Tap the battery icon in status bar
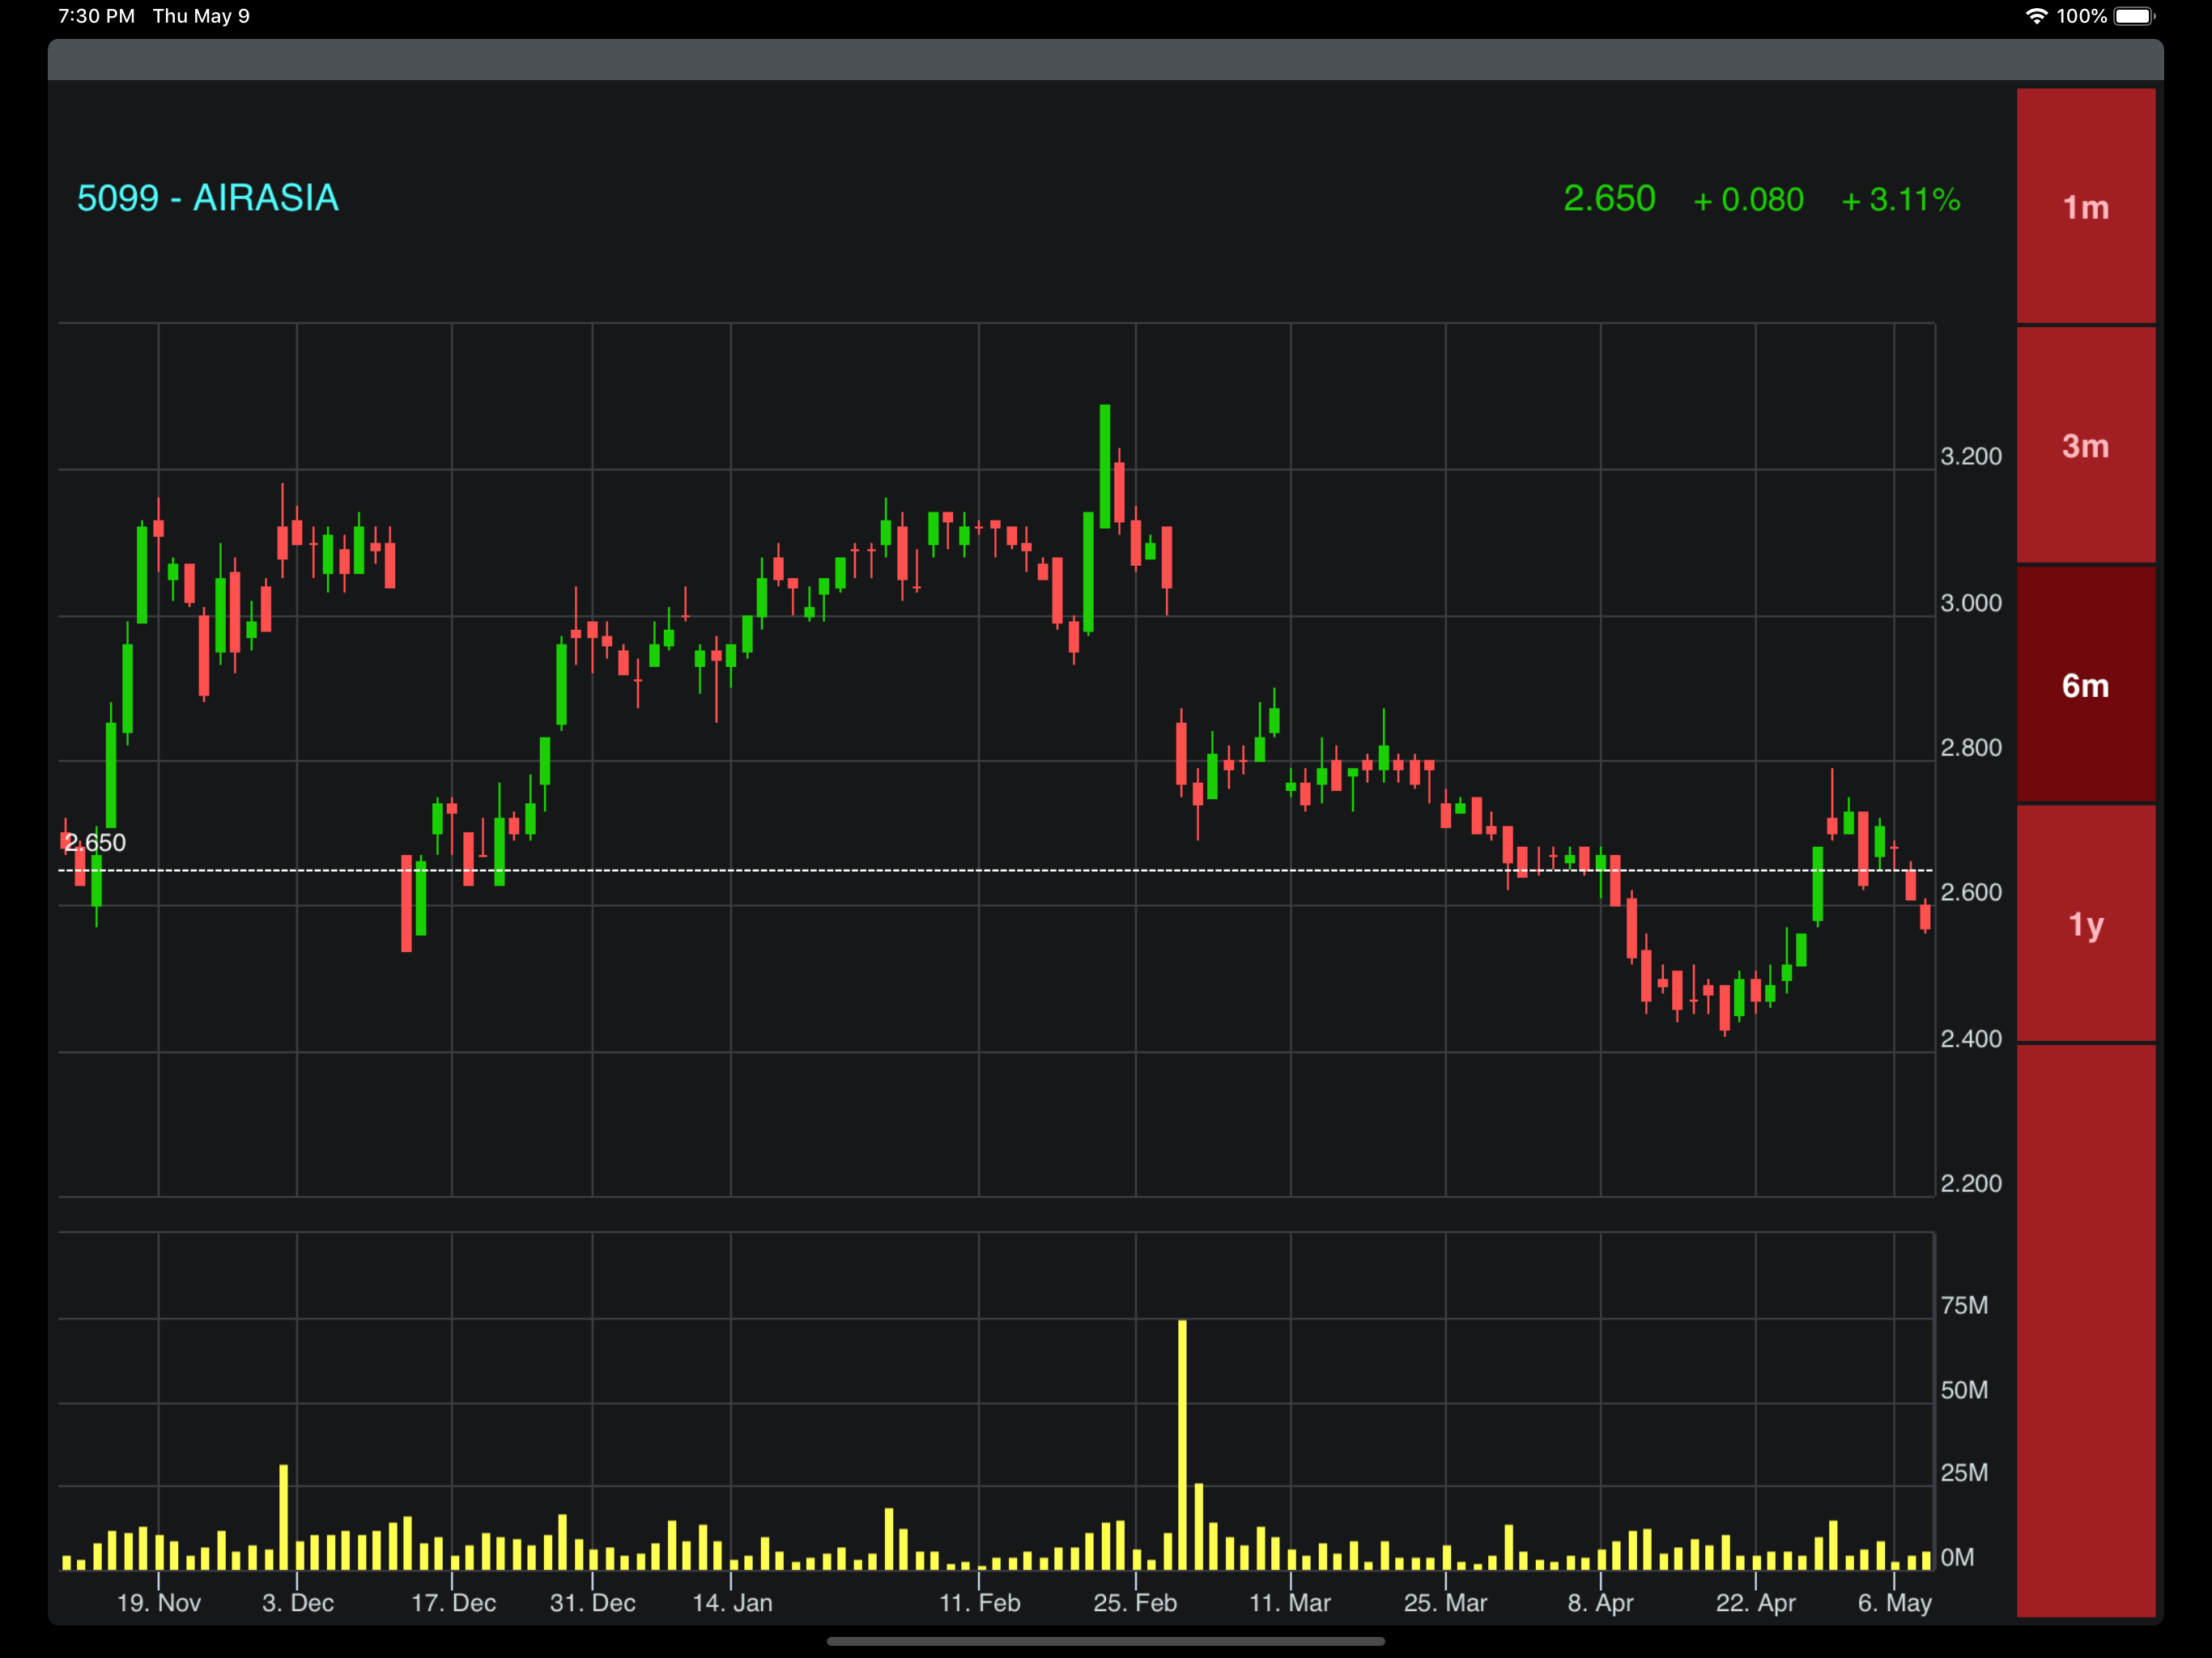This screenshot has height=1658, width=2212. click(x=2134, y=16)
